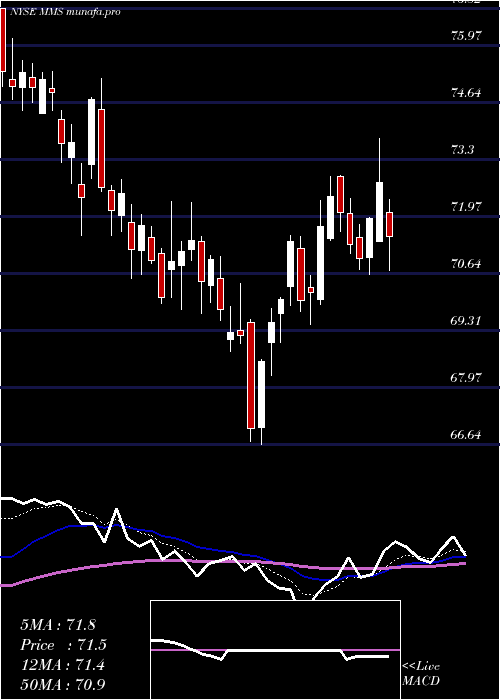Click the <<Live MACD label

[x=421, y=674]
